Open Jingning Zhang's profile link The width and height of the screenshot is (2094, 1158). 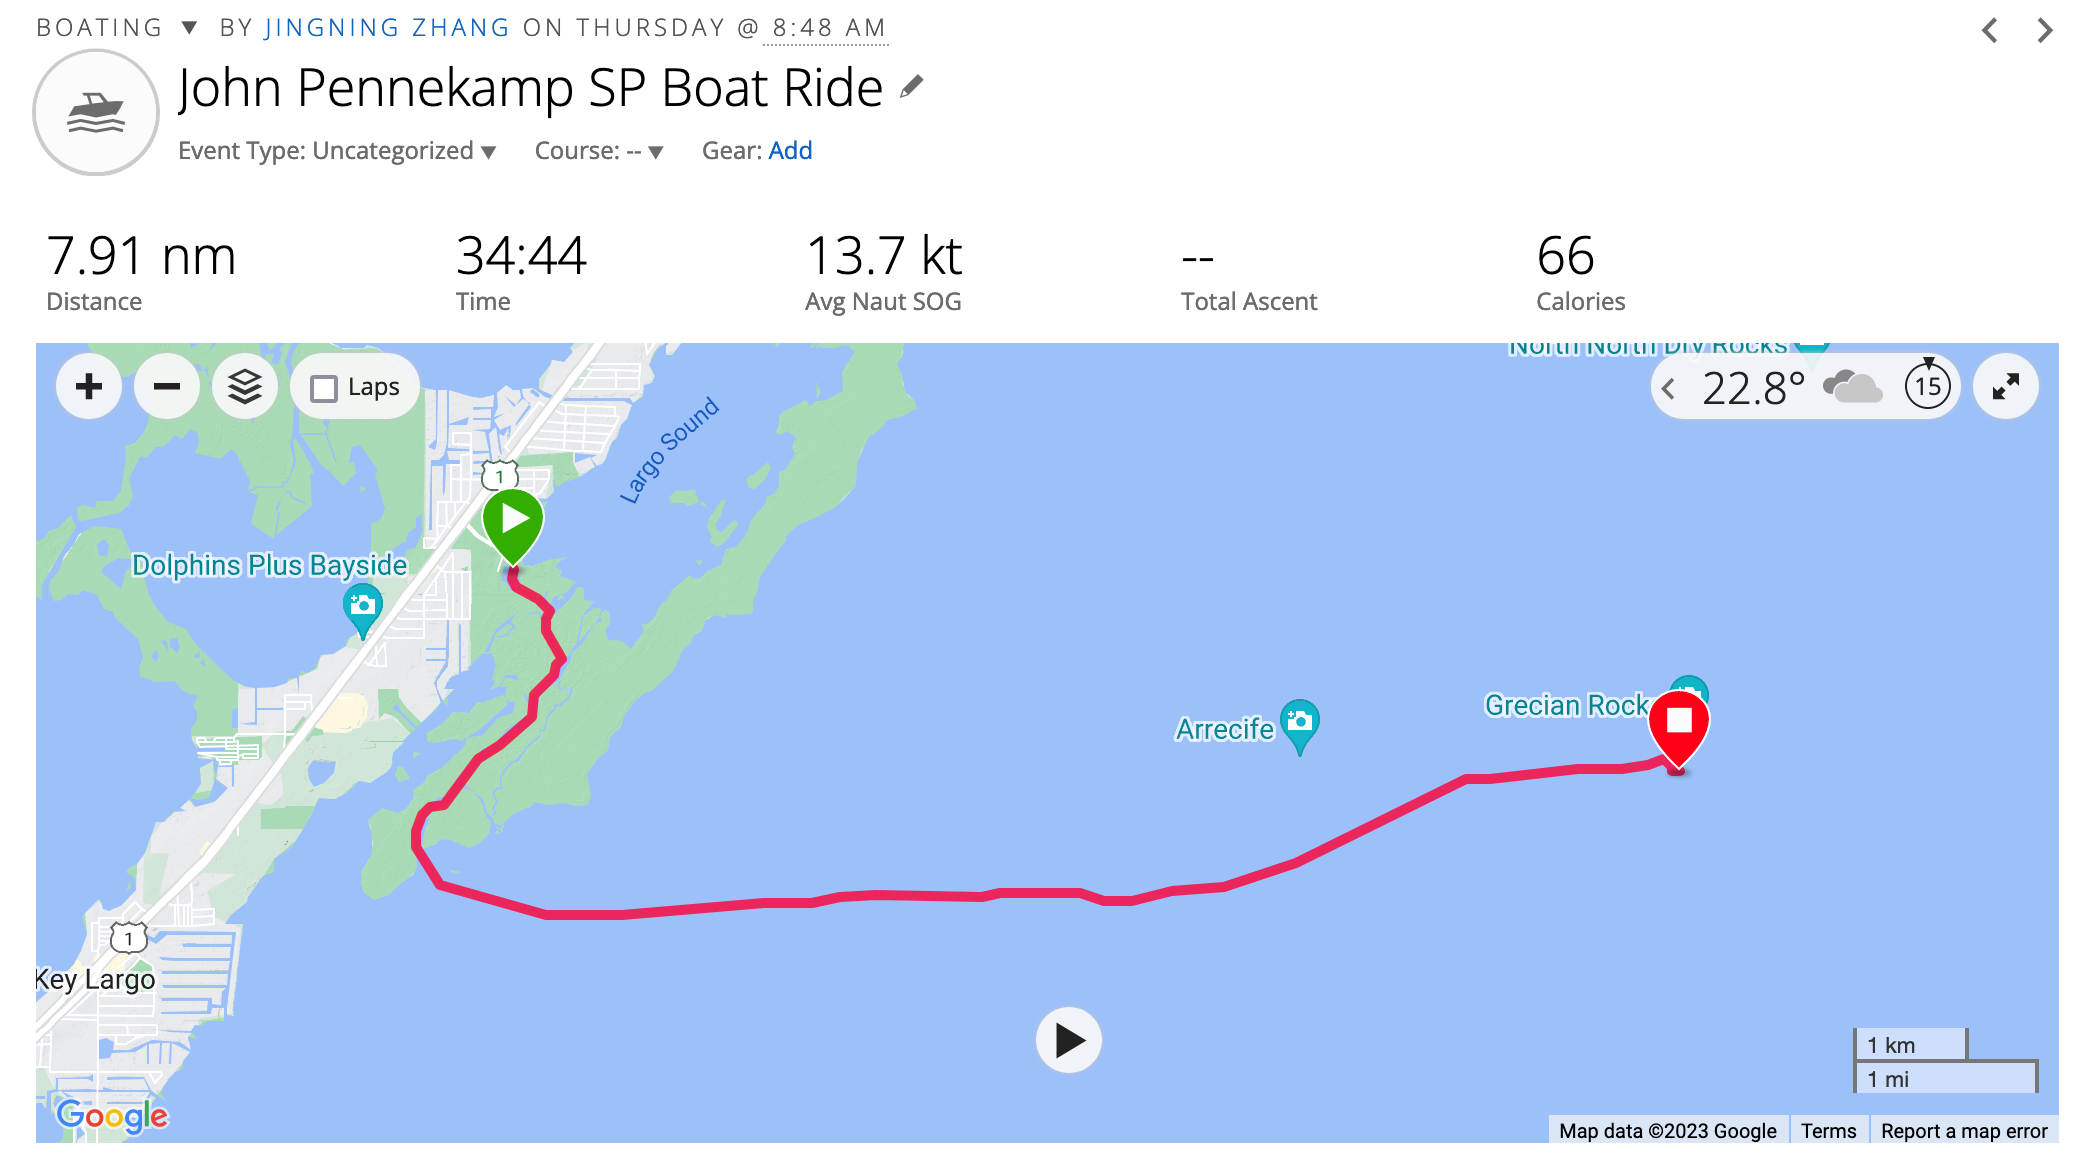(x=388, y=28)
